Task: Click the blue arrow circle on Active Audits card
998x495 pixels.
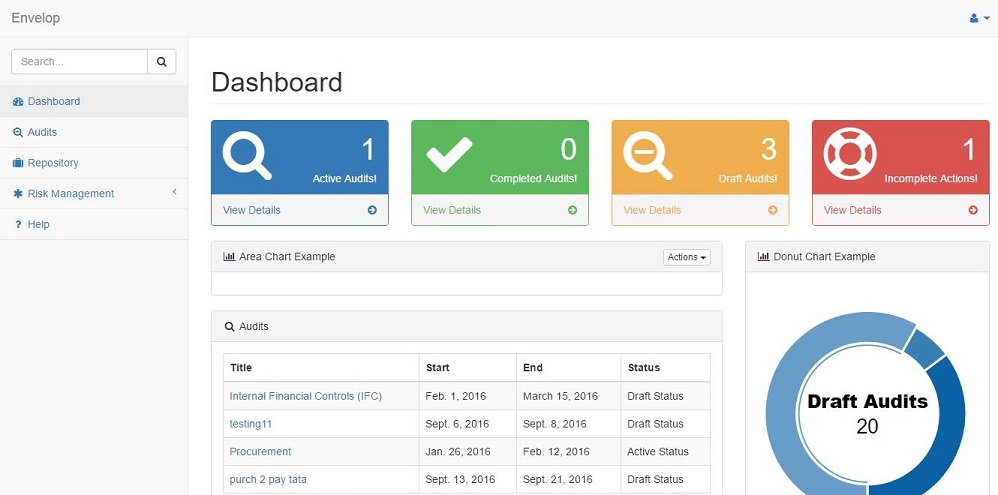Action: point(372,210)
